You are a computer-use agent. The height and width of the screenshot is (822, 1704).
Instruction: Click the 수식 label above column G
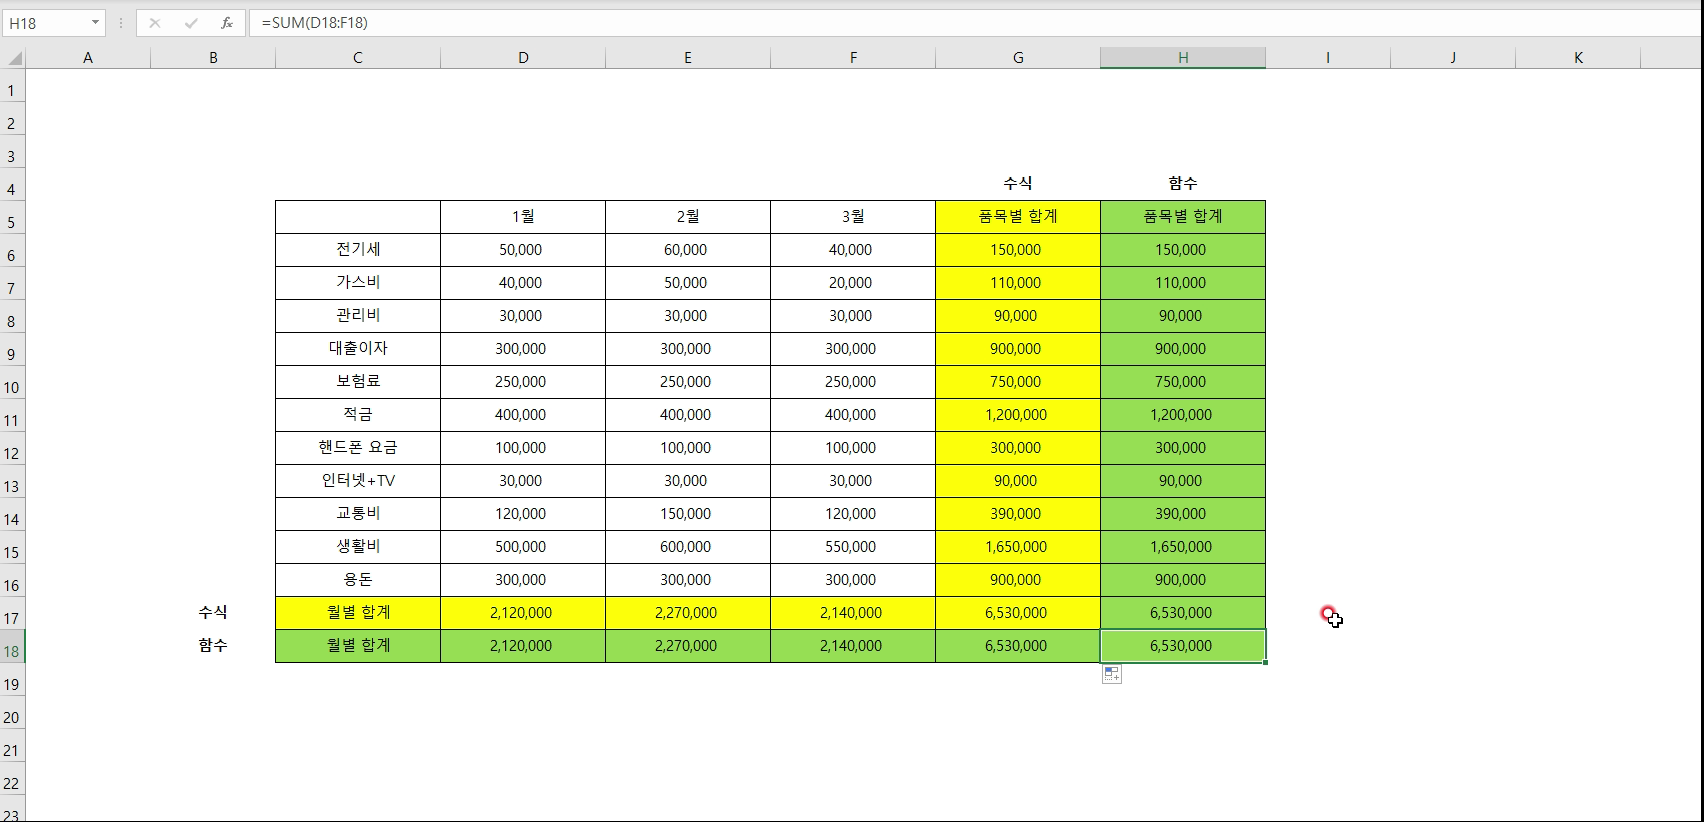(1018, 183)
